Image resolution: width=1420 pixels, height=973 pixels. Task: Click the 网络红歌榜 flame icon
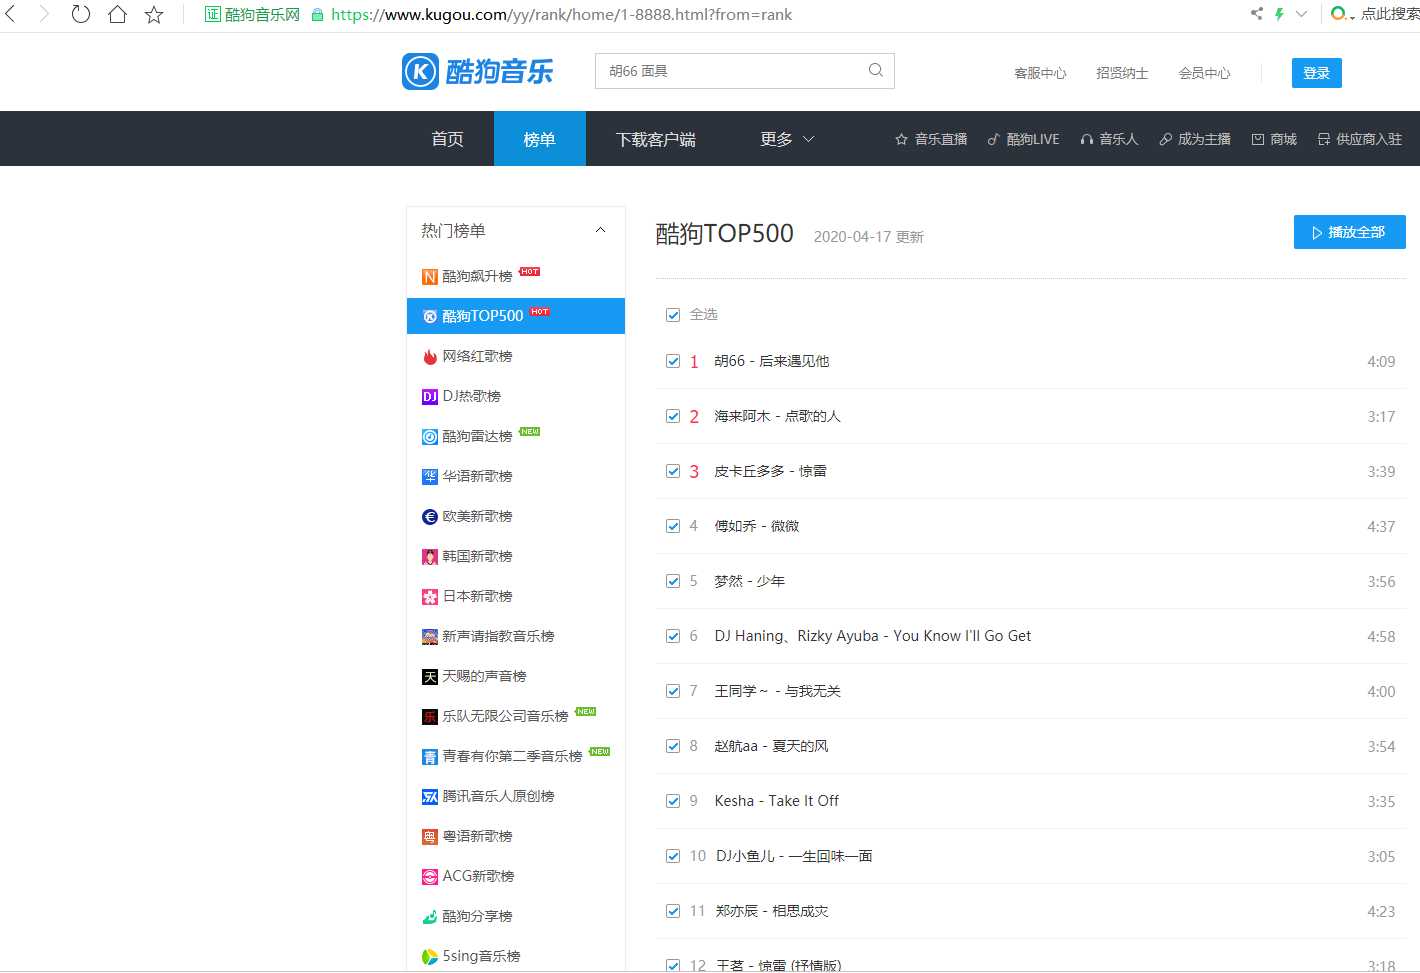[430, 357]
